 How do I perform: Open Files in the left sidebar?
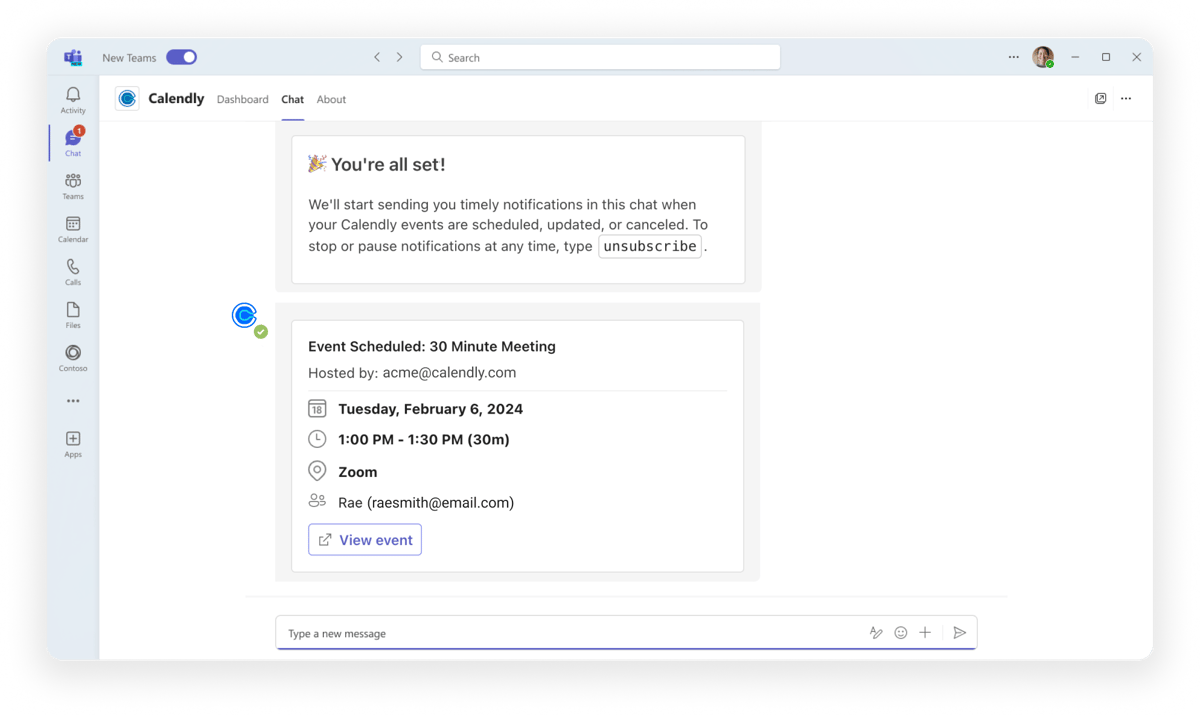(73, 315)
